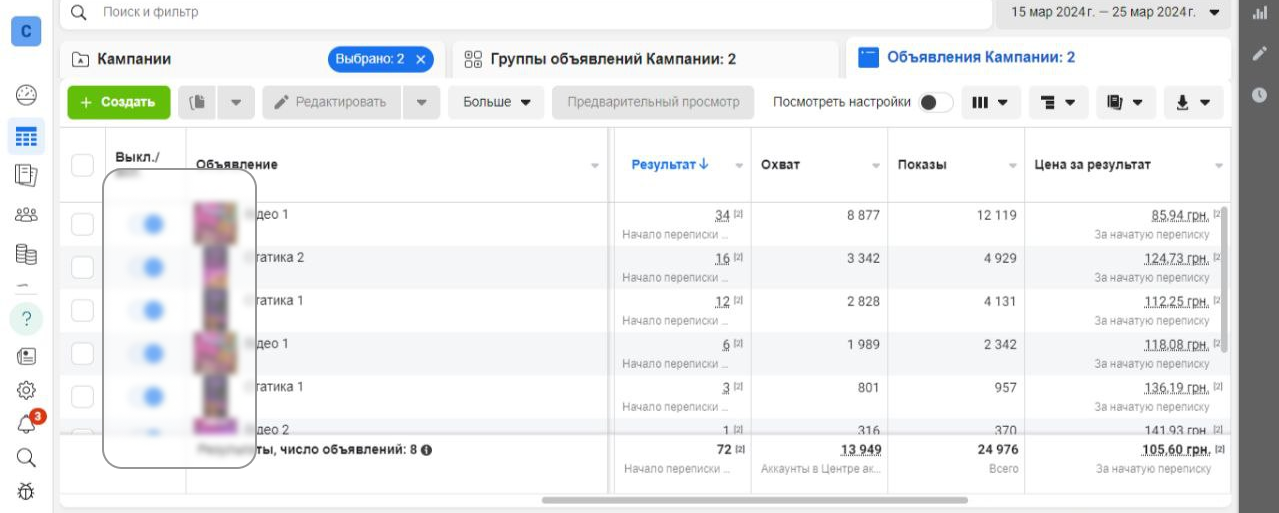
Task: Open notifications bell with 3 badge
Action: tap(28, 423)
